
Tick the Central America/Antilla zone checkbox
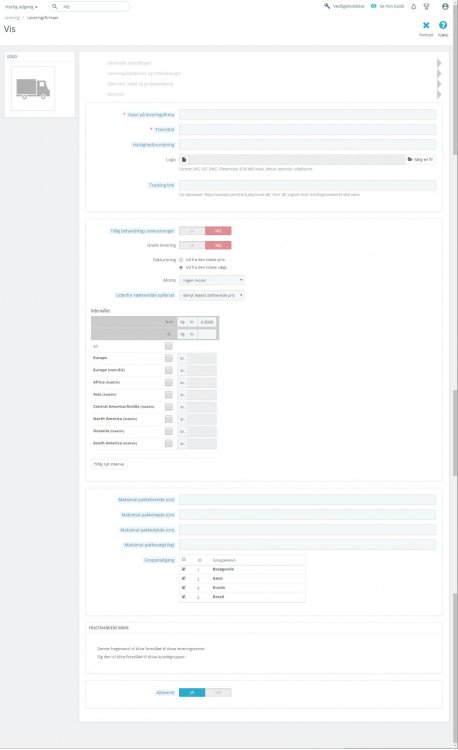pos(169,407)
